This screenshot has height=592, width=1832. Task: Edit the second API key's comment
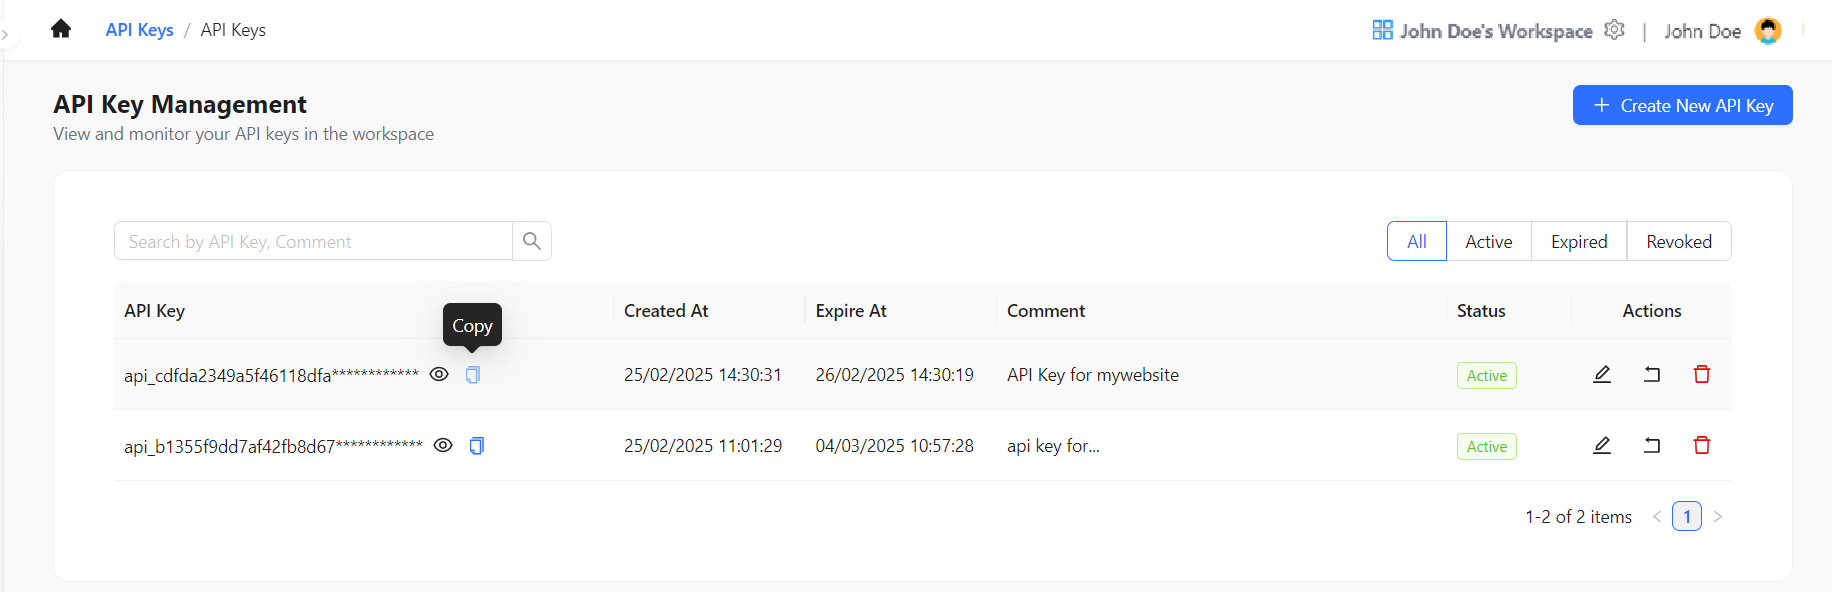[x=1602, y=445]
